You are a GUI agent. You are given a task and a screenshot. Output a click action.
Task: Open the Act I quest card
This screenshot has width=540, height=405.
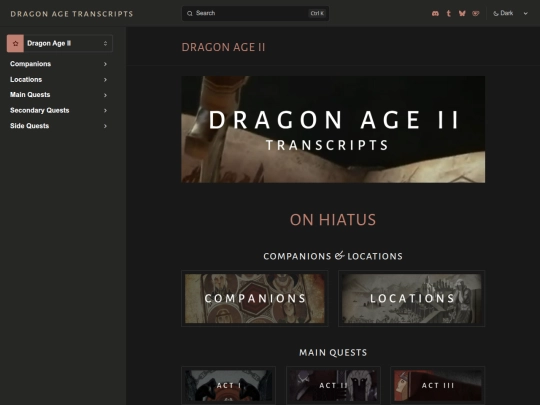(229, 385)
